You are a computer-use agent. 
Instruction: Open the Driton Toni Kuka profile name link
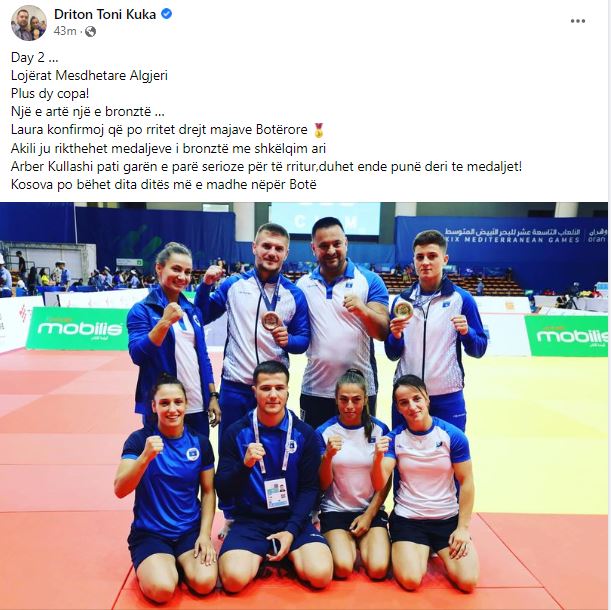pyautogui.click(x=105, y=14)
